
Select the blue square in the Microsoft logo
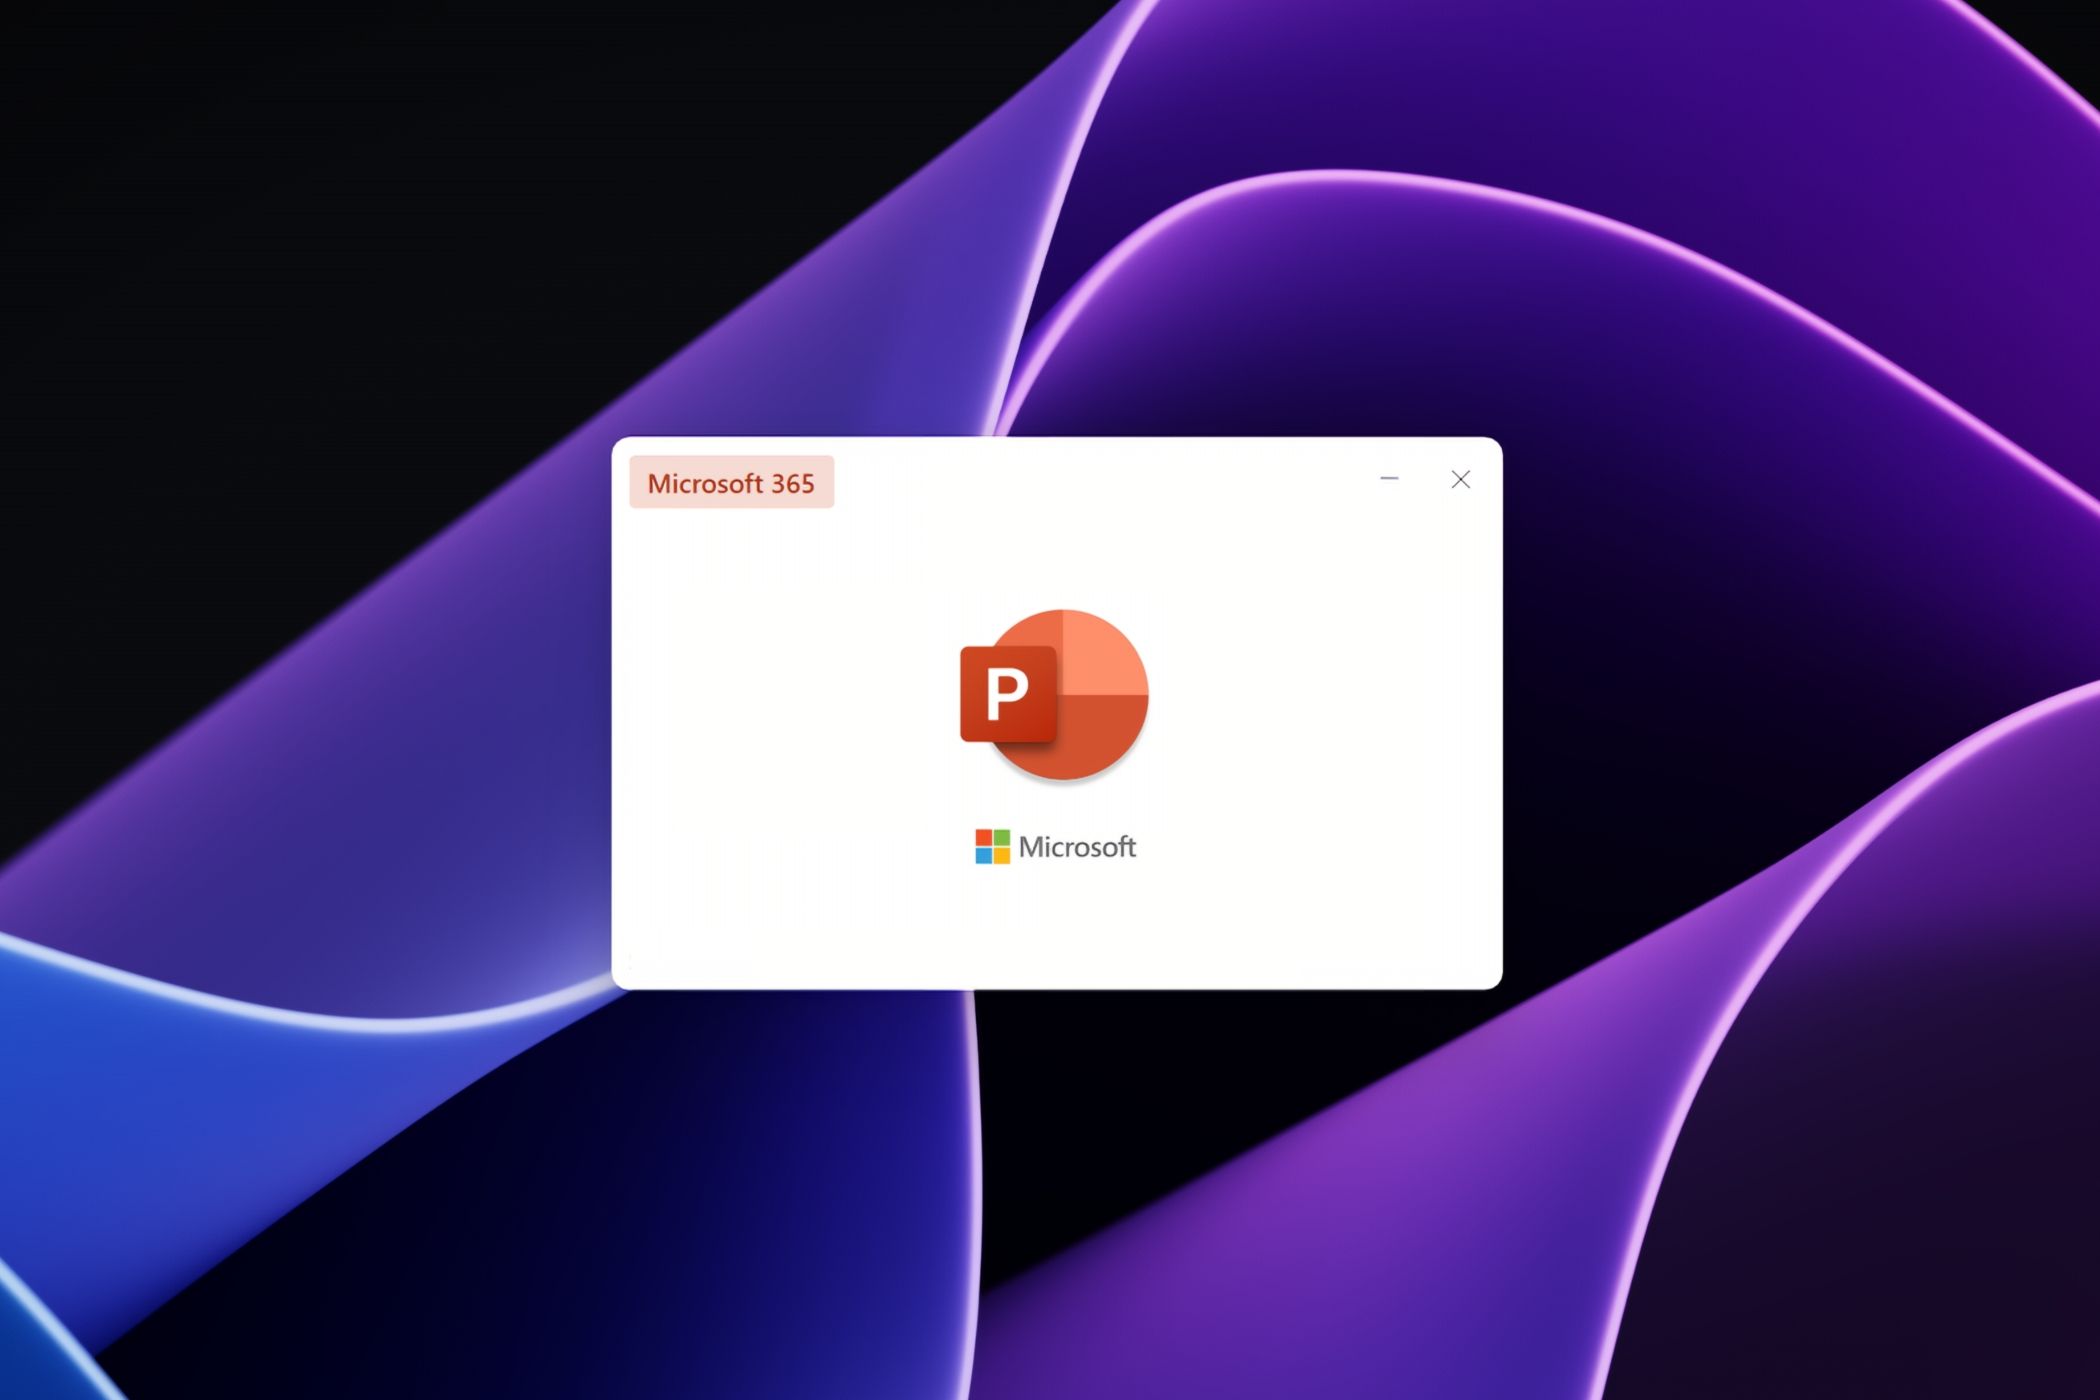pyautogui.click(x=983, y=856)
